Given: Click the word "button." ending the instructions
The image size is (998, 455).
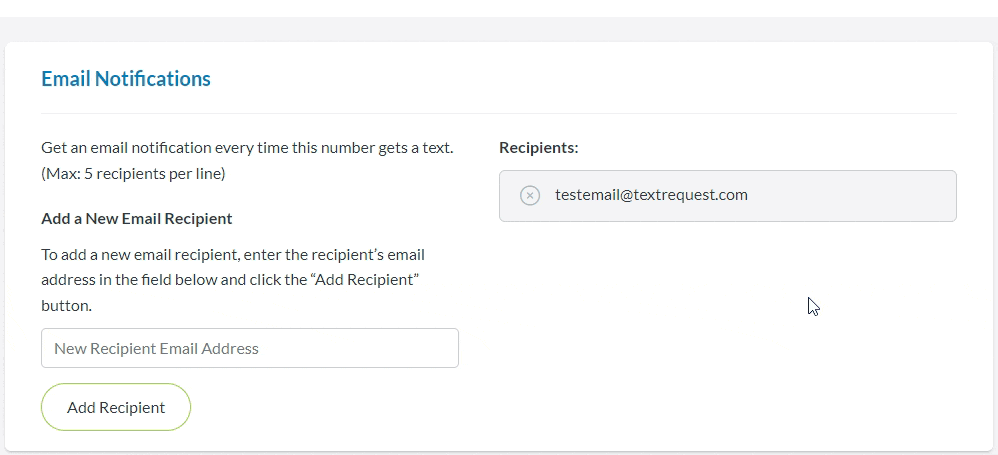Looking at the screenshot, I should click(x=66, y=306).
